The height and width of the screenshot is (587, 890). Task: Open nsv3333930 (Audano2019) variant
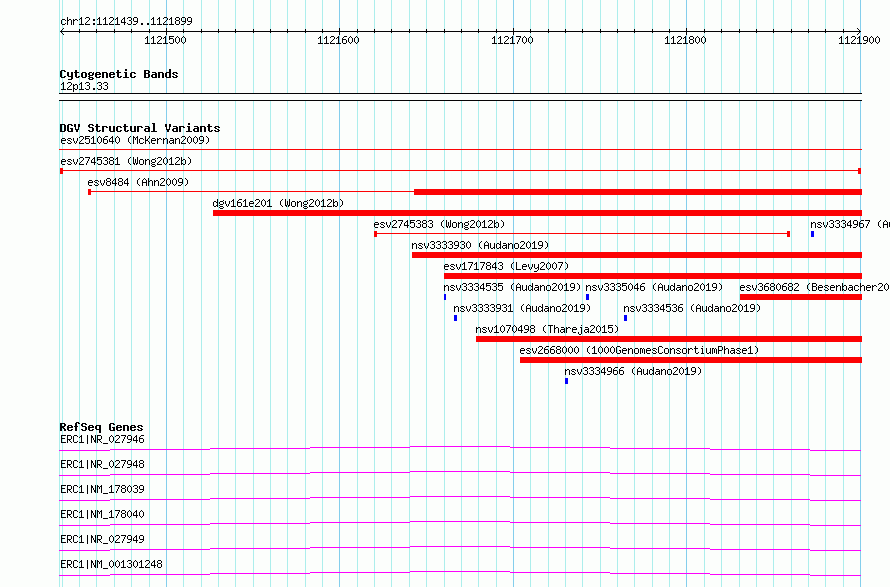pos(480,245)
